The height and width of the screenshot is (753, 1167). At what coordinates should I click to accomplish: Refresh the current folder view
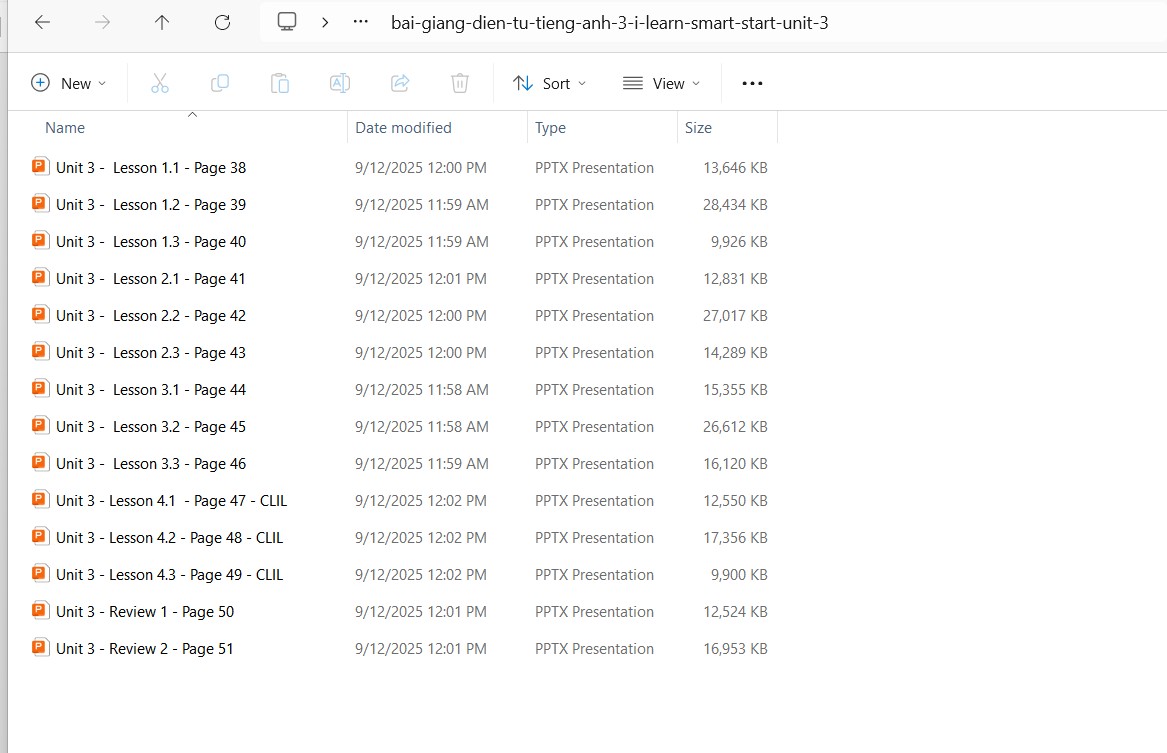[x=222, y=22]
